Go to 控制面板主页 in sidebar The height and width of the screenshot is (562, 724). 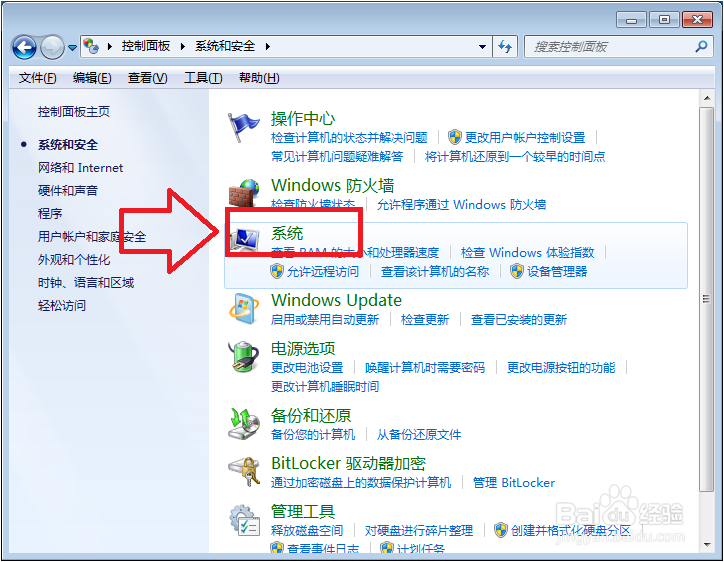[x=74, y=112]
